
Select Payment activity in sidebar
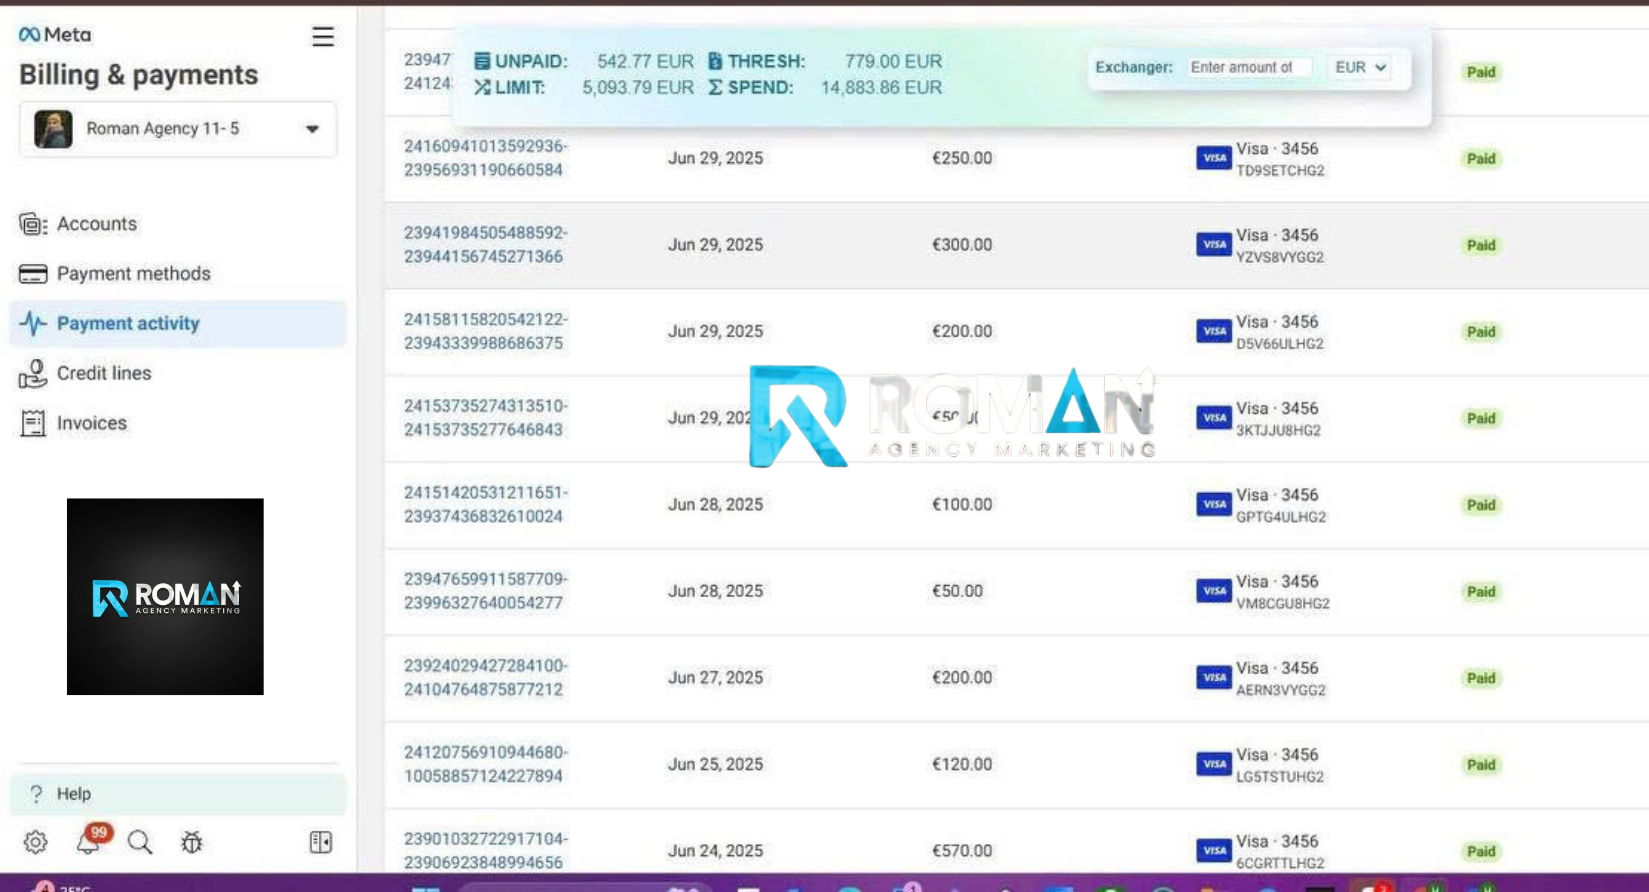click(x=128, y=323)
